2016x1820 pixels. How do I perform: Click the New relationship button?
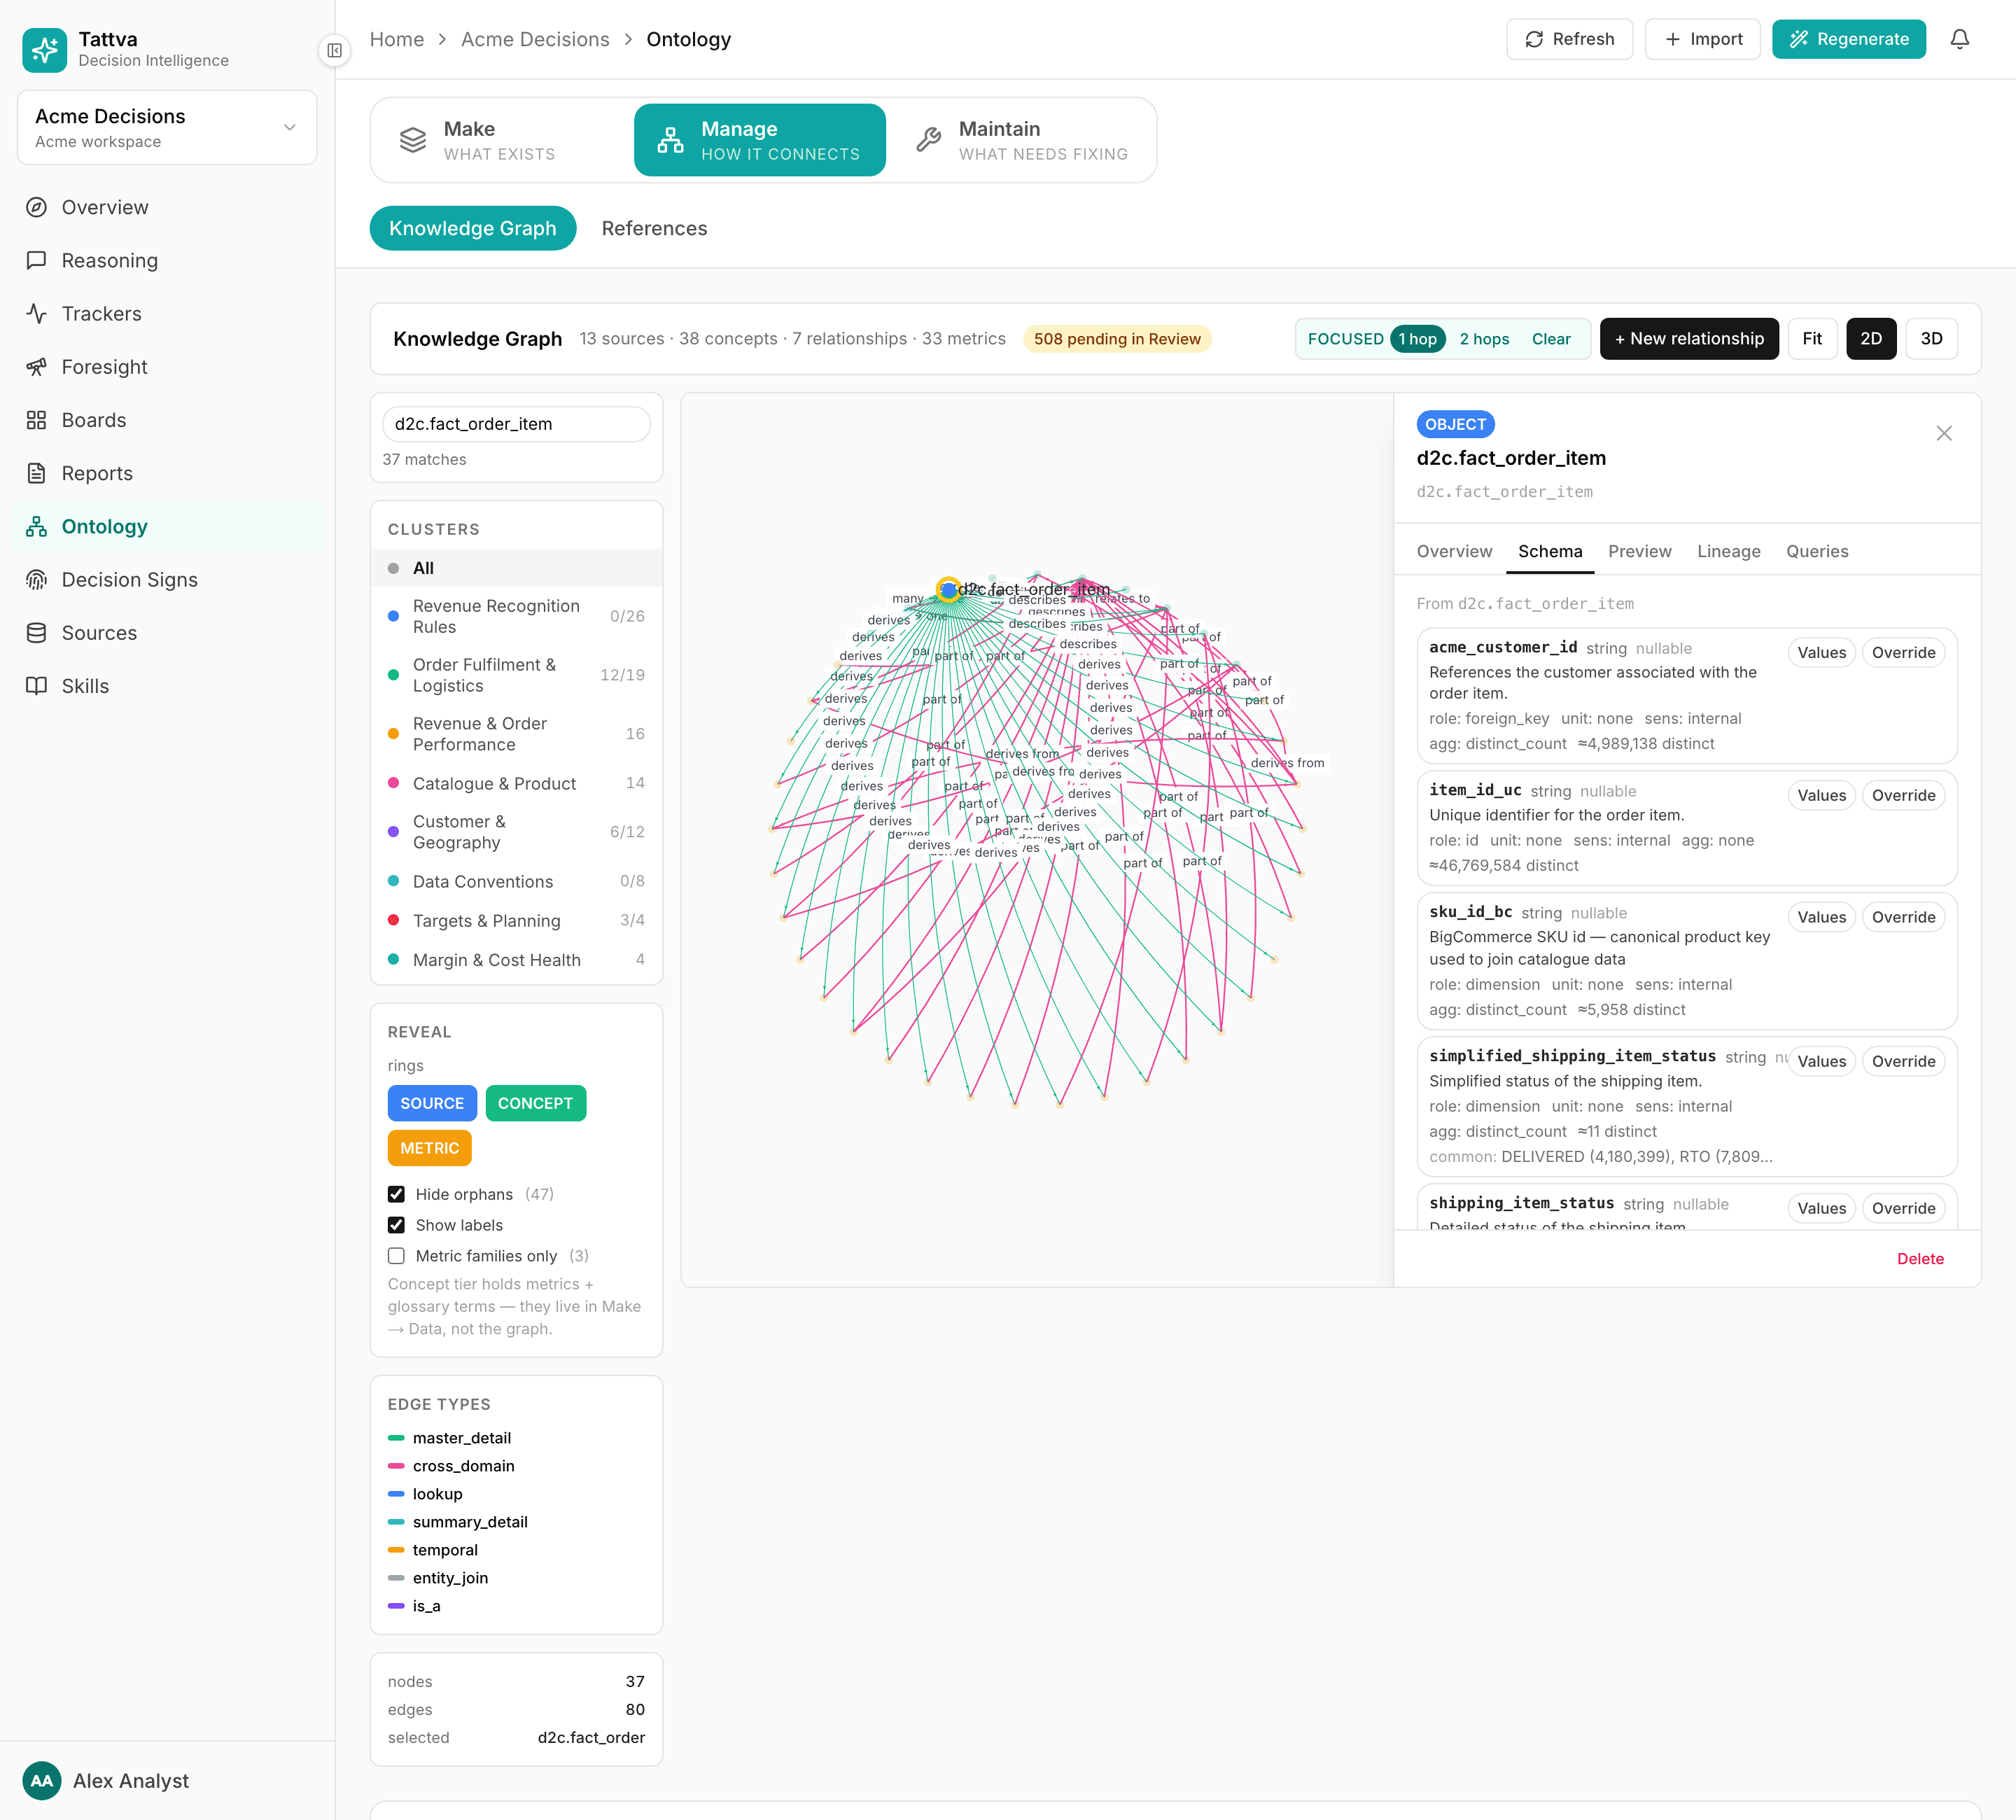coord(1689,339)
